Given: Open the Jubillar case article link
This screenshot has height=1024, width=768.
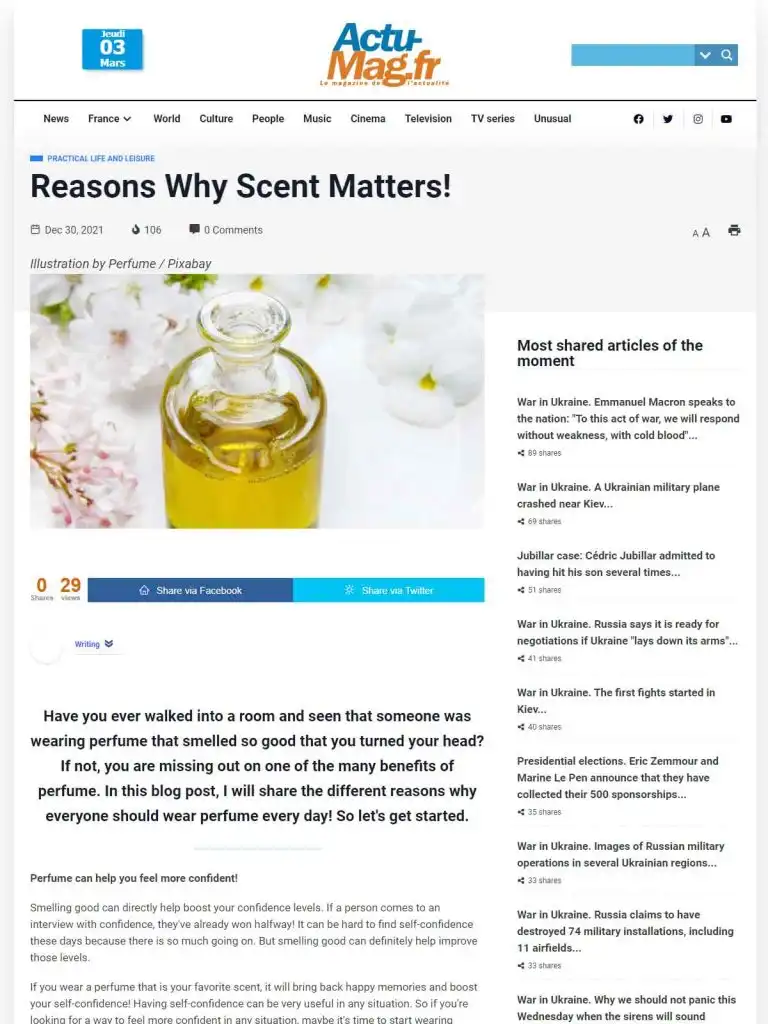Looking at the screenshot, I should coord(616,564).
